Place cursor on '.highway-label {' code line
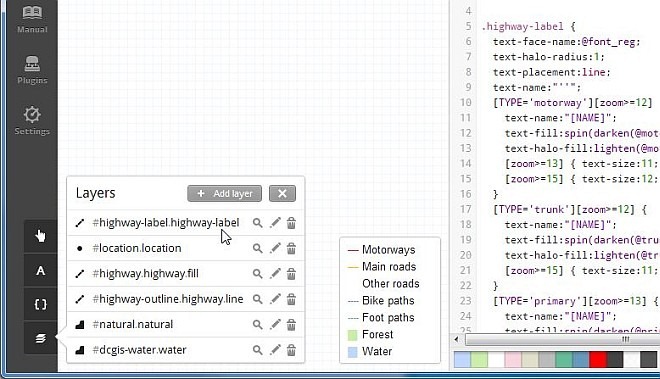The width and height of the screenshot is (660, 379). (528, 27)
